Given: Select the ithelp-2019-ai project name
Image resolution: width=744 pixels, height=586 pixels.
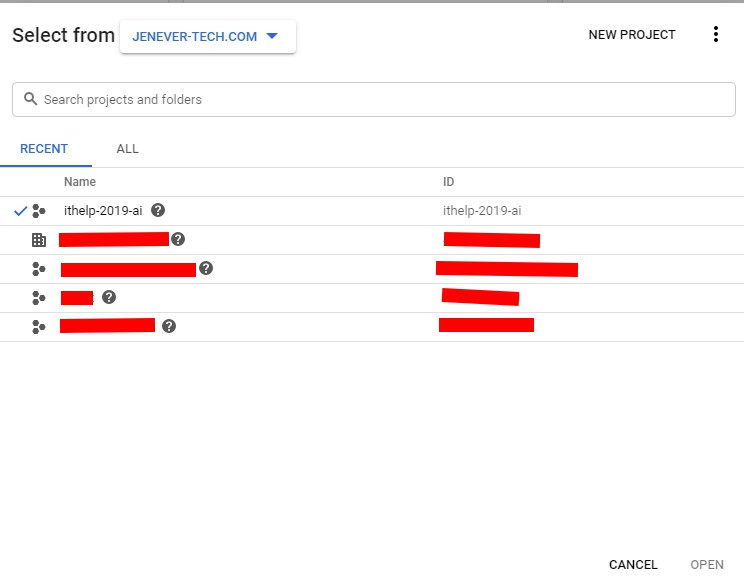Looking at the screenshot, I should tap(103, 211).
